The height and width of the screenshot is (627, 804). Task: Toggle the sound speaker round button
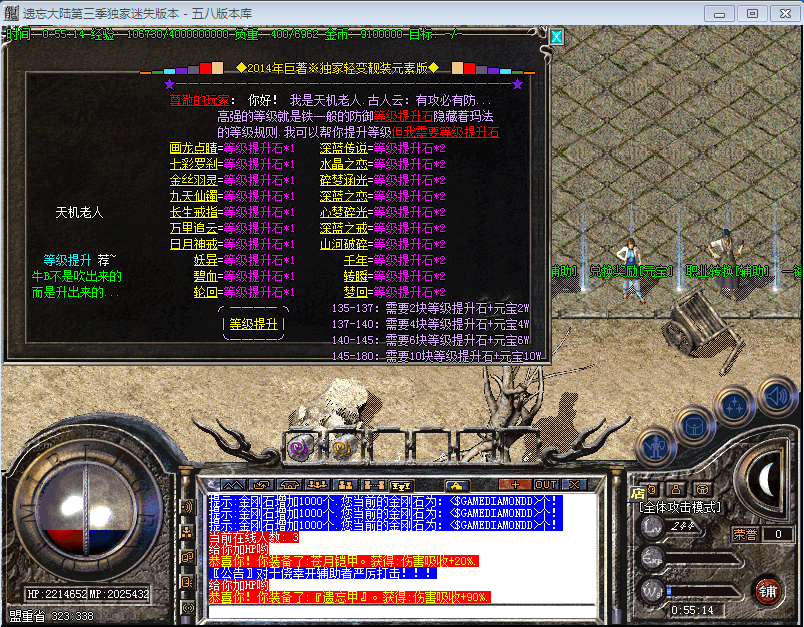click(x=776, y=396)
